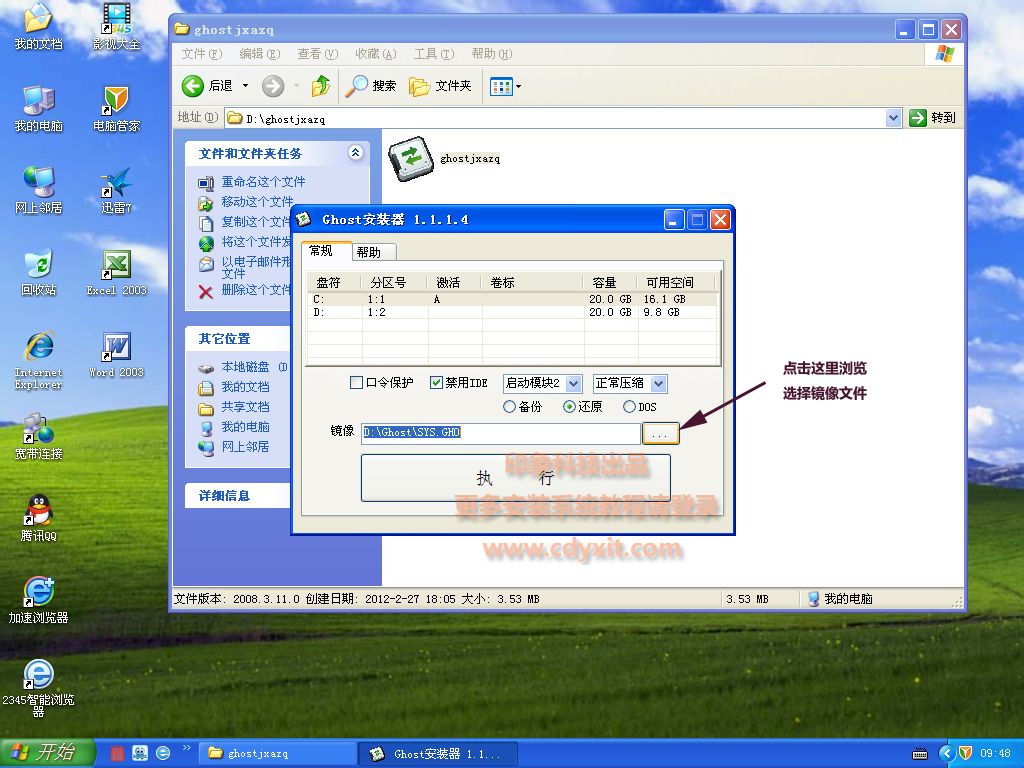Image resolution: width=1024 pixels, height=768 pixels.
Task: Select the Recycle Bin desktop icon
Action: click(39, 272)
